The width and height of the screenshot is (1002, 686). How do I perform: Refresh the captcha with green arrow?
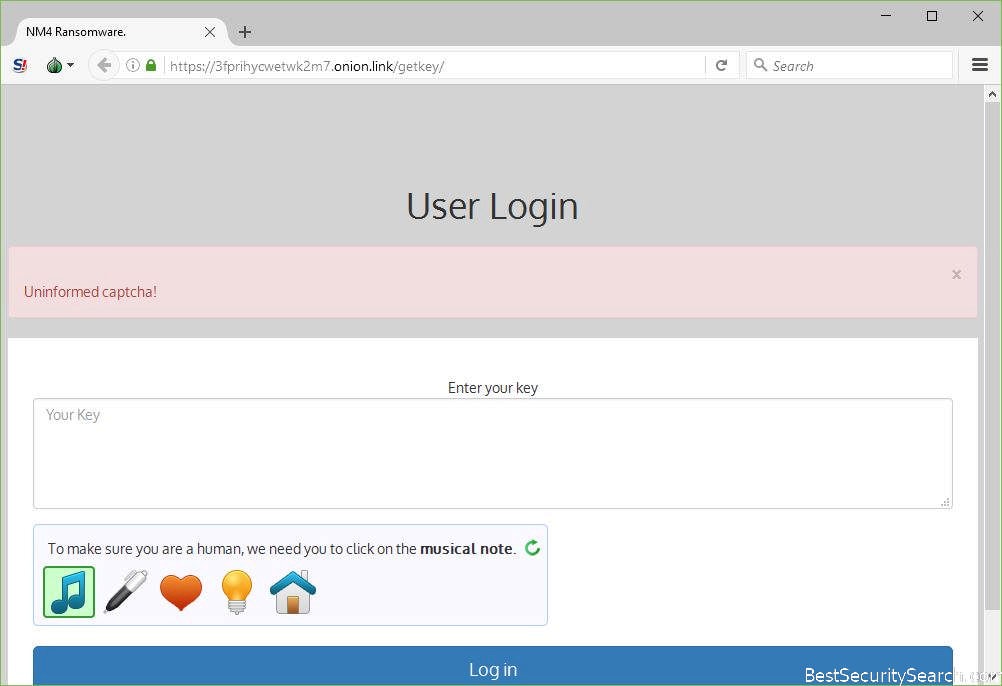point(533,547)
